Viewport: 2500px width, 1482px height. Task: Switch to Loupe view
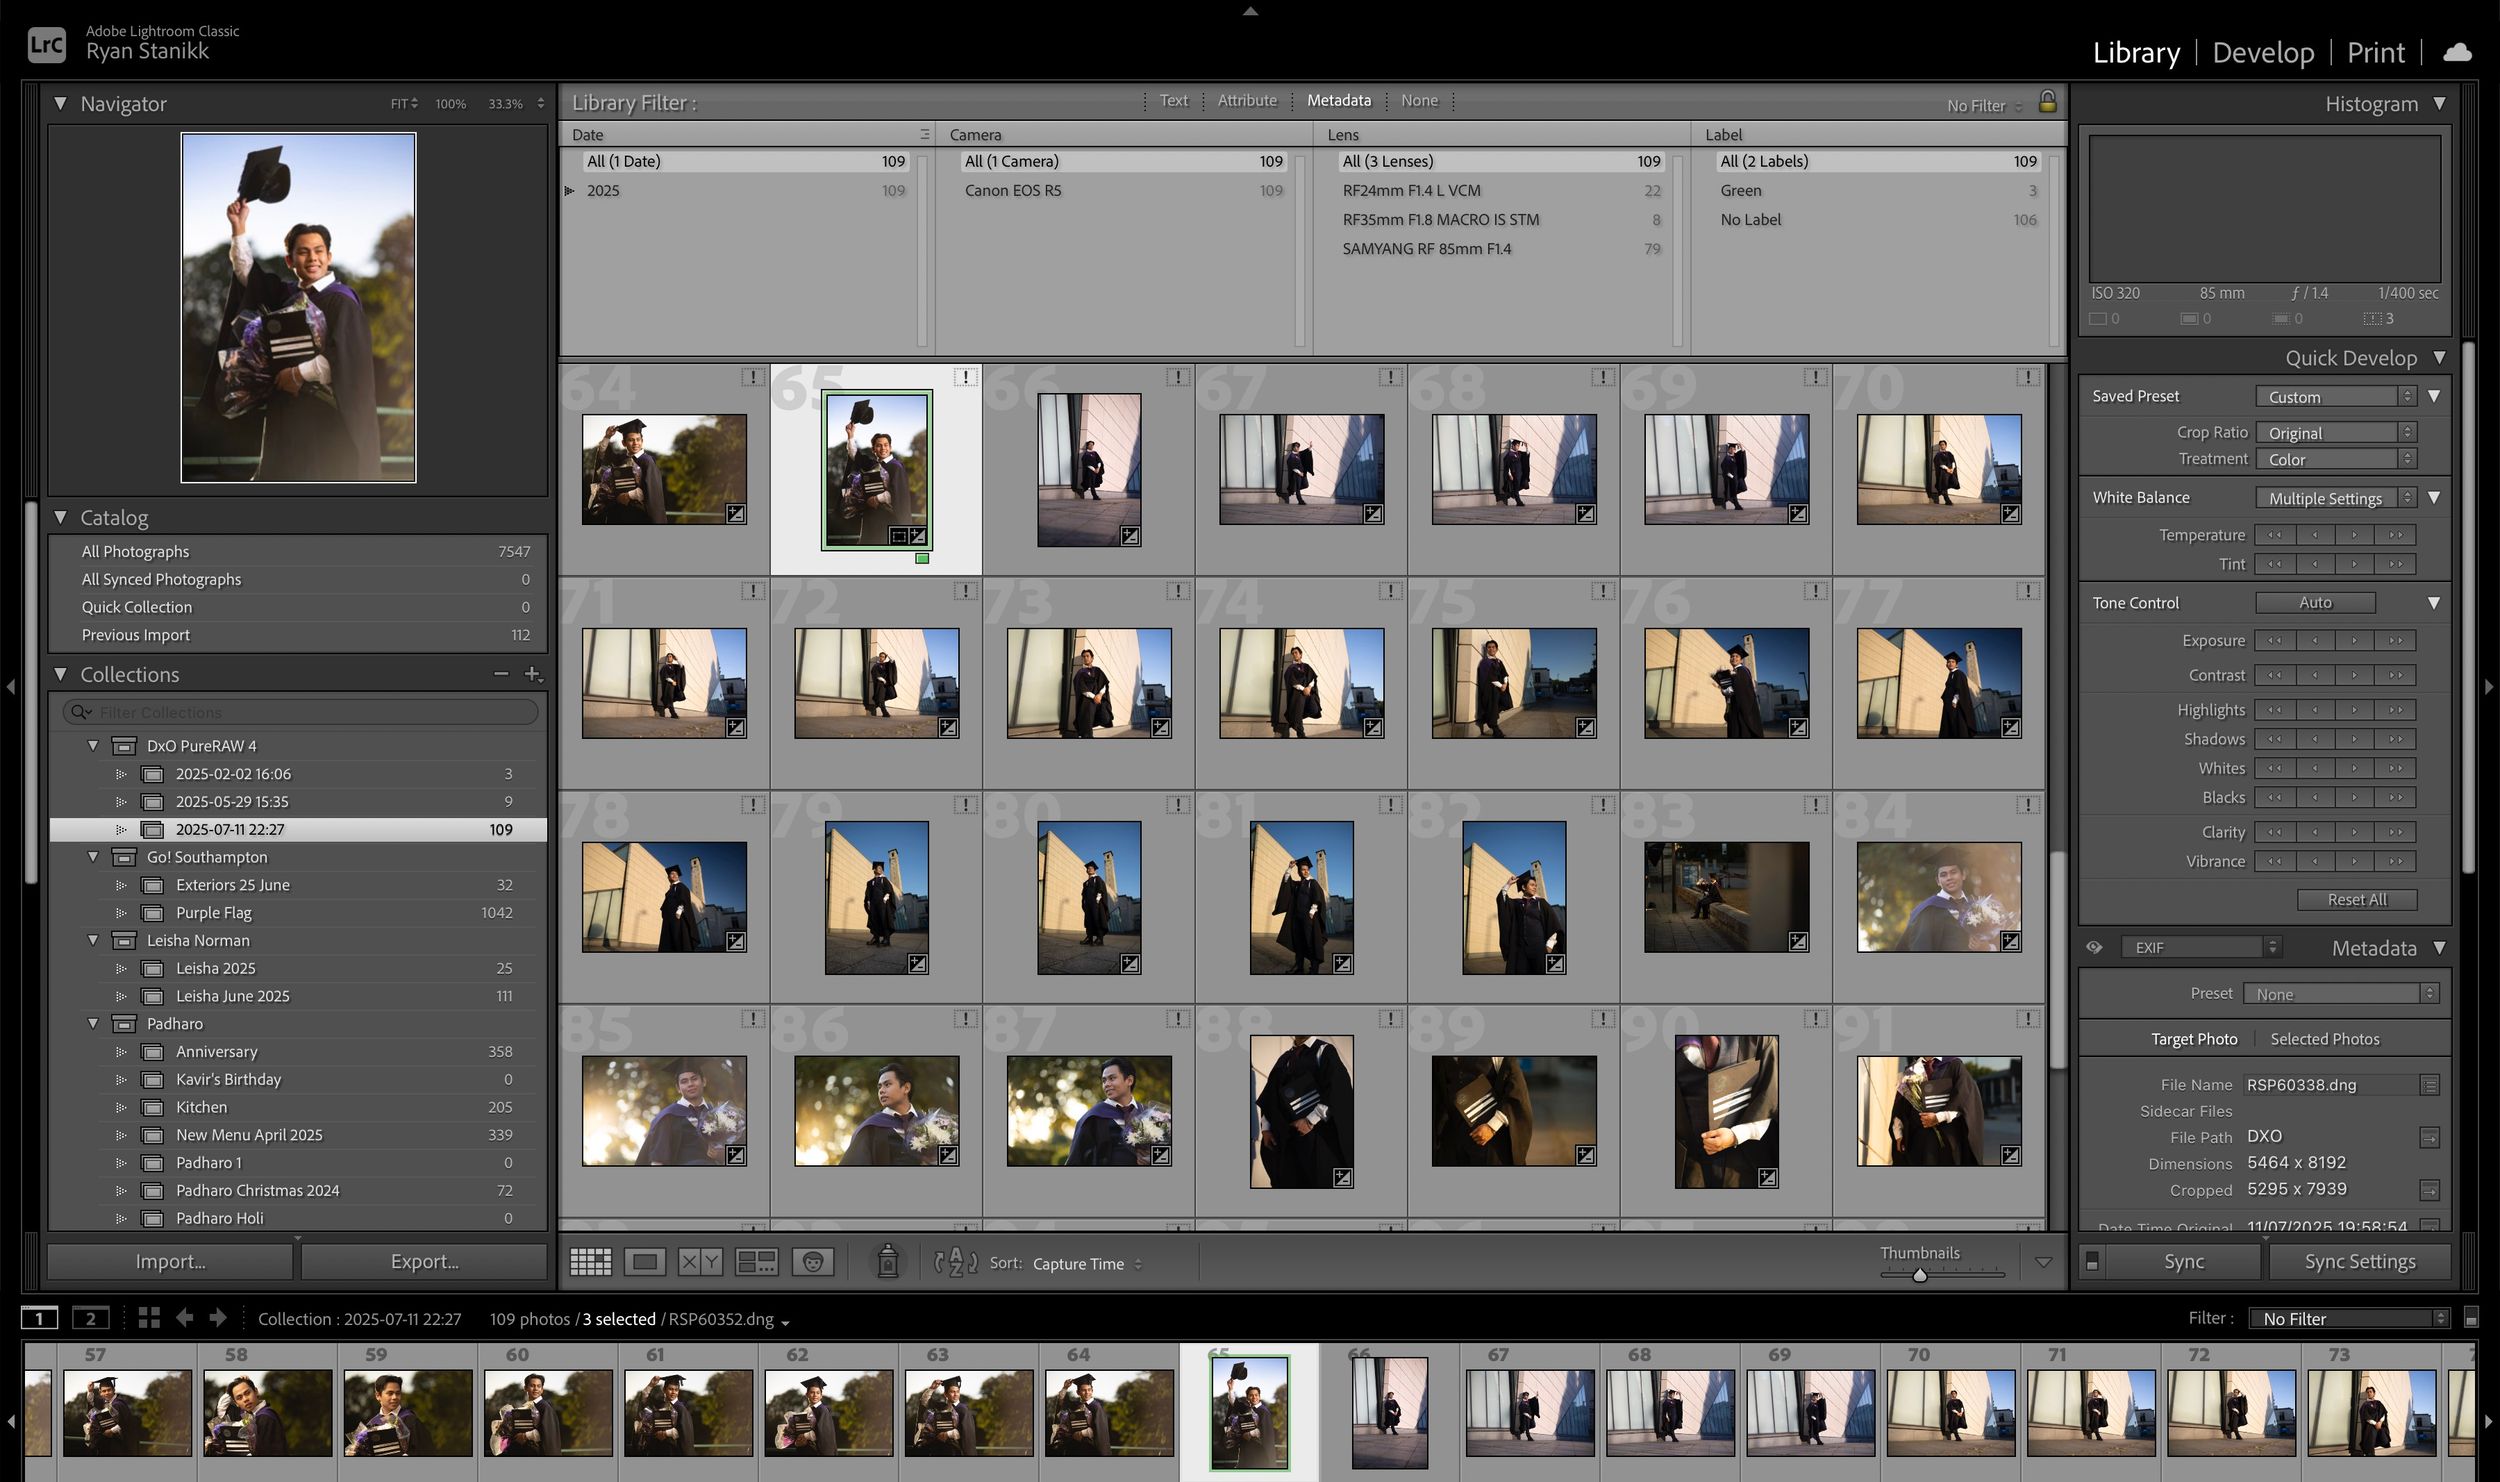tap(645, 1263)
